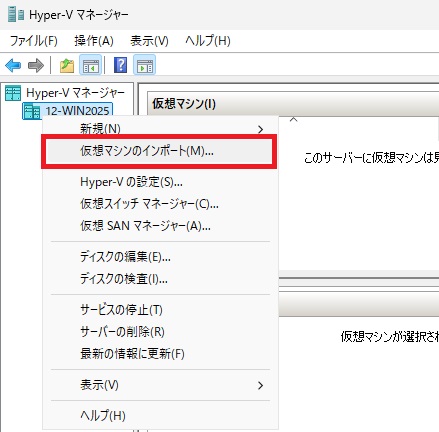The height and width of the screenshot is (432, 439).
Task: Select the 12-WIN2025 server node
Action: point(77,111)
